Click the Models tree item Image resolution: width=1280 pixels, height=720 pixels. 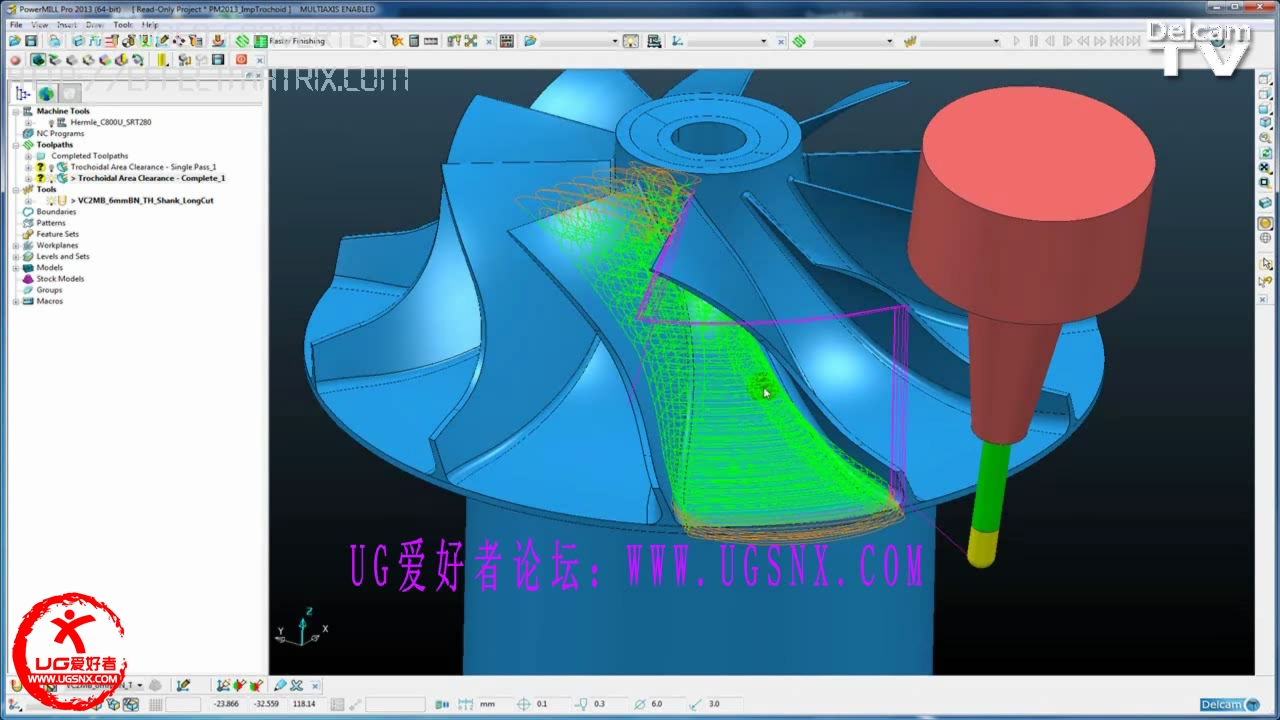pos(50,268)
